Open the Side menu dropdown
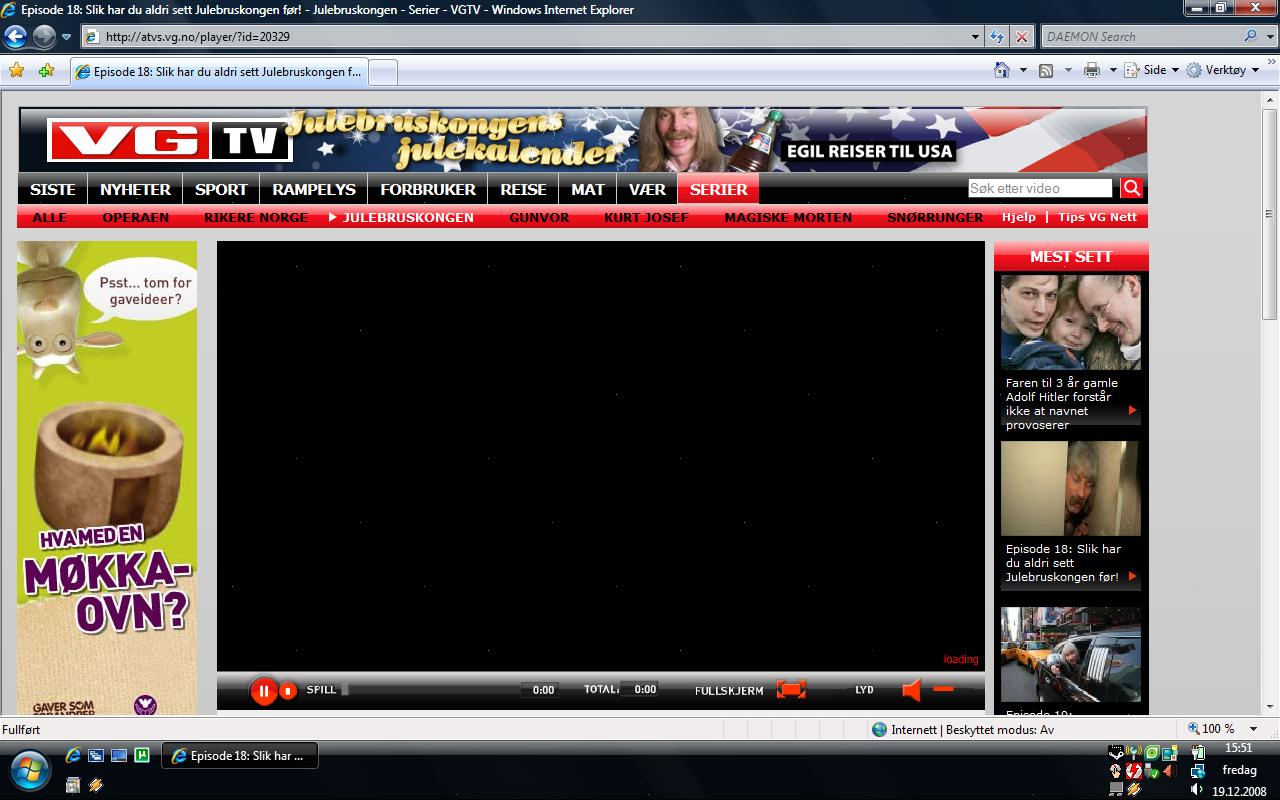Image resolution: width=1280 pixels, height=800 pixels. [x=1152, y=70]
